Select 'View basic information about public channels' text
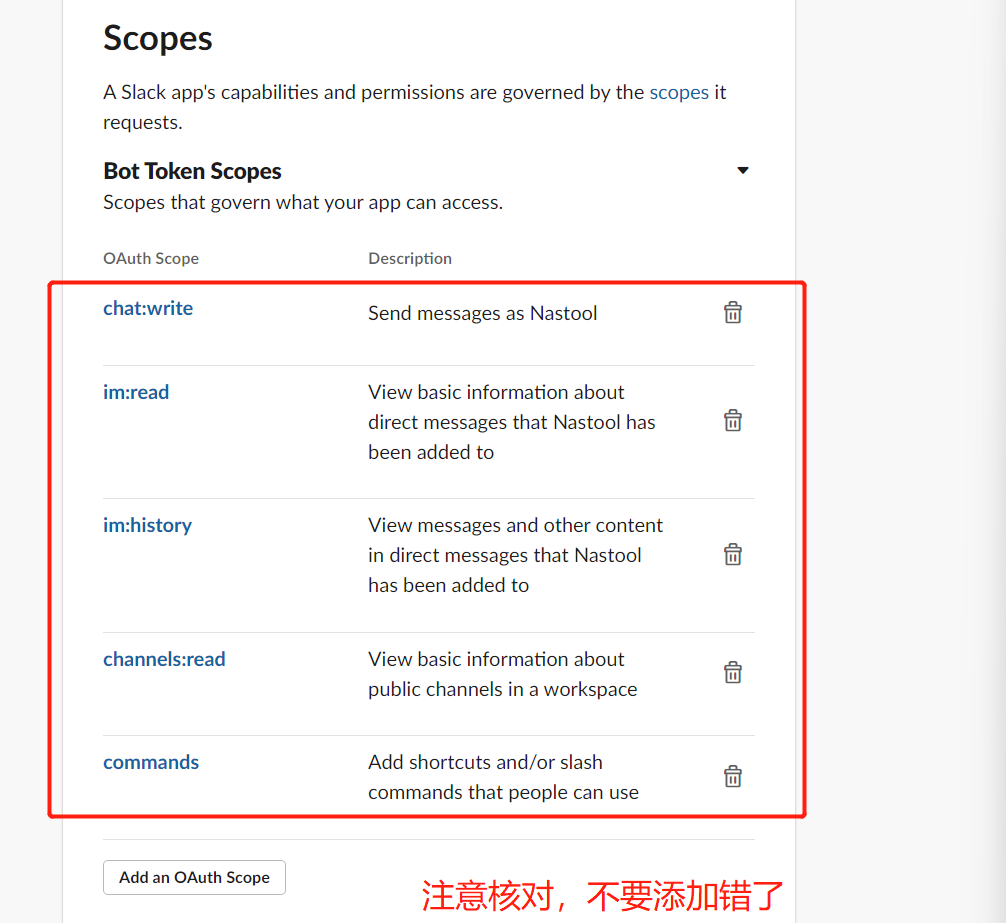 pos(503,674)
